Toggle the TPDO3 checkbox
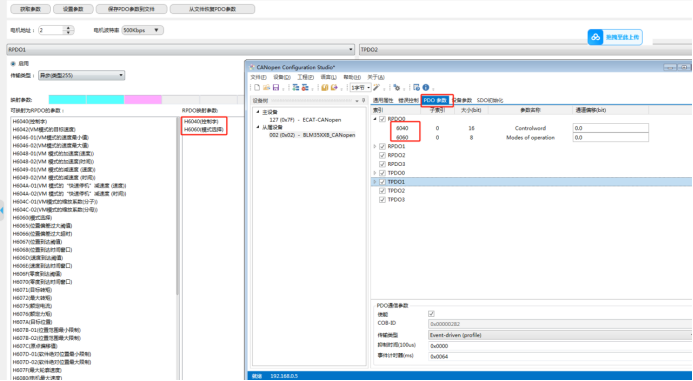 point(383,200)
